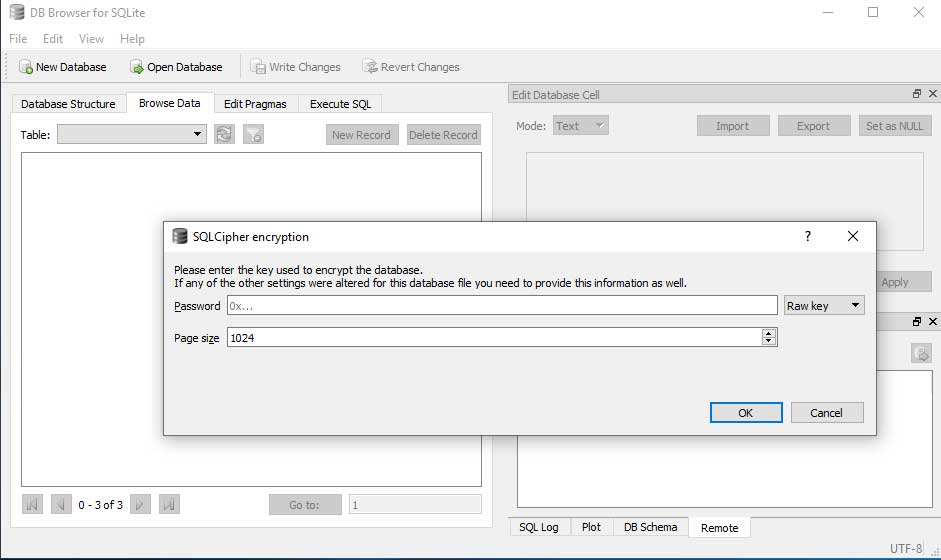Click the help question mark in SQLCipher dialog
The height and width of the screenshot is (560, 941).
coord(808,236)
